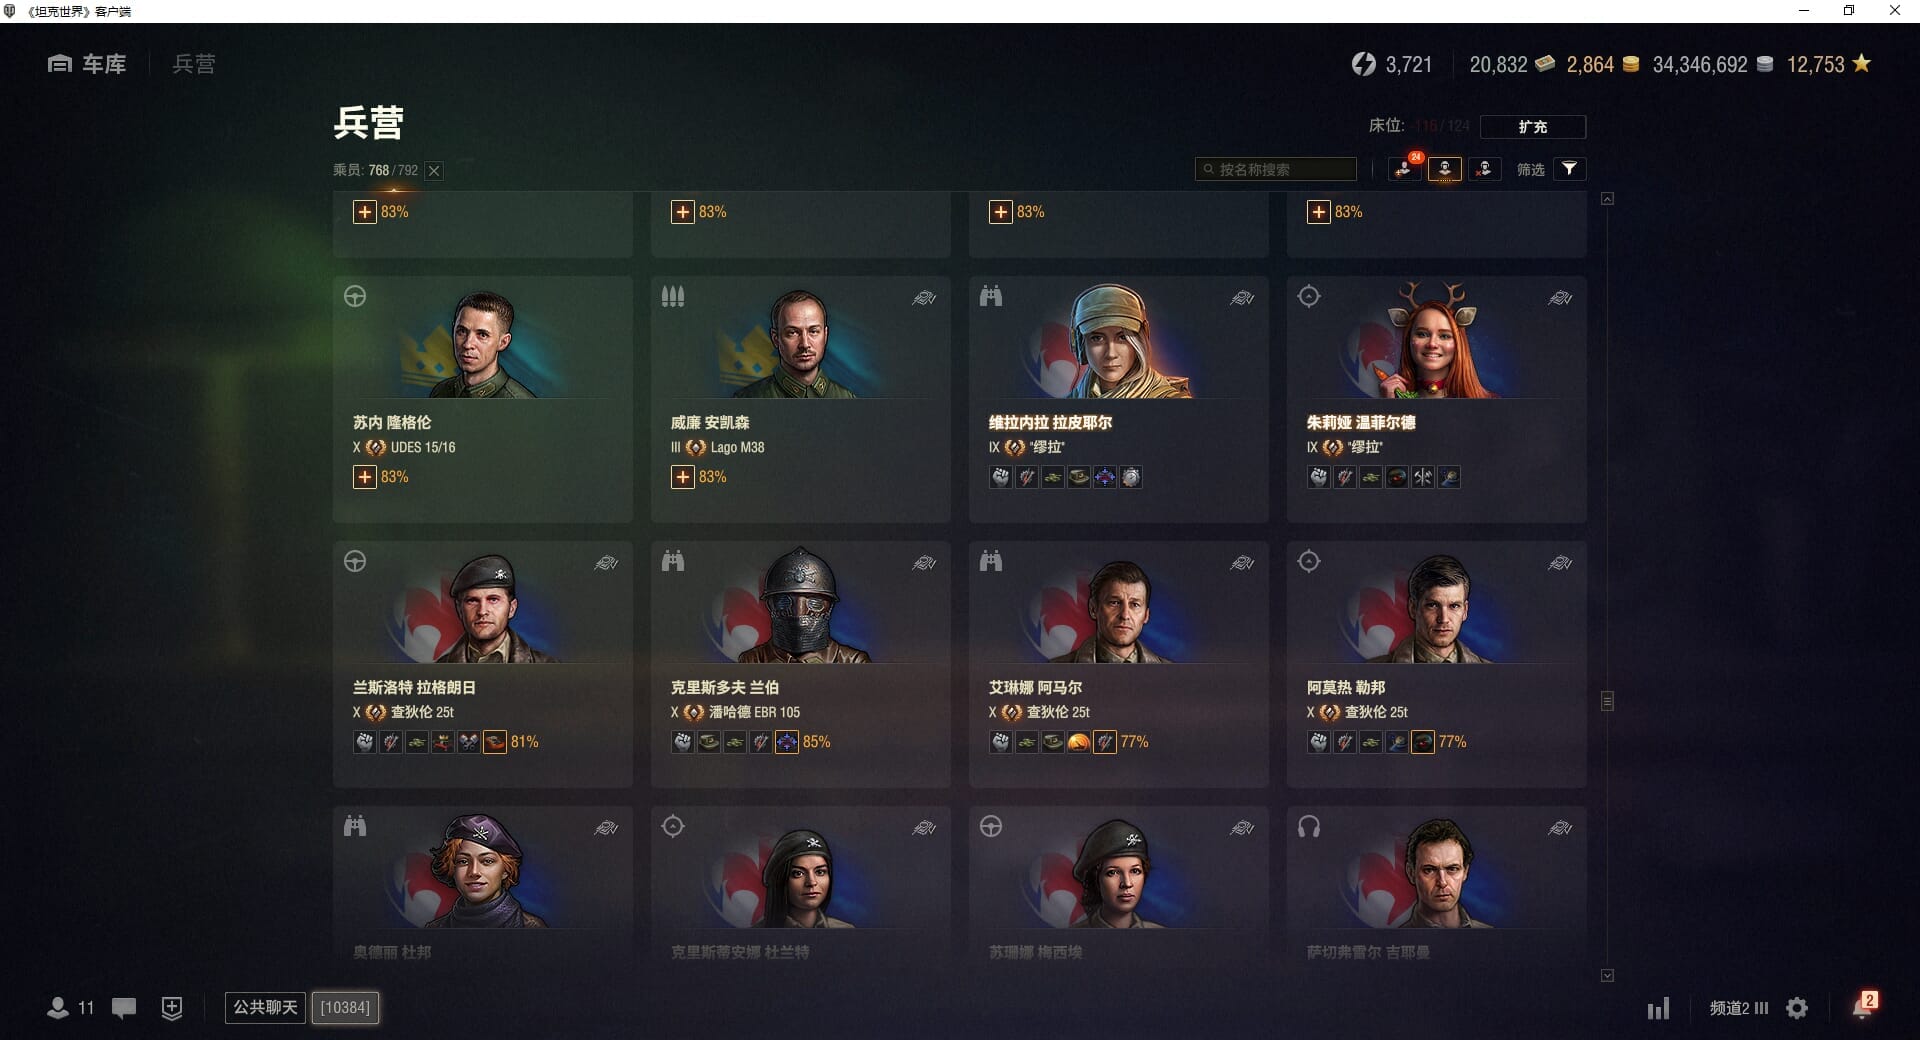Open the 公共聊天 chat channel button
Viewport: 1920px width, 1040px height.
pyautogui.click(x=265, y=1007)
